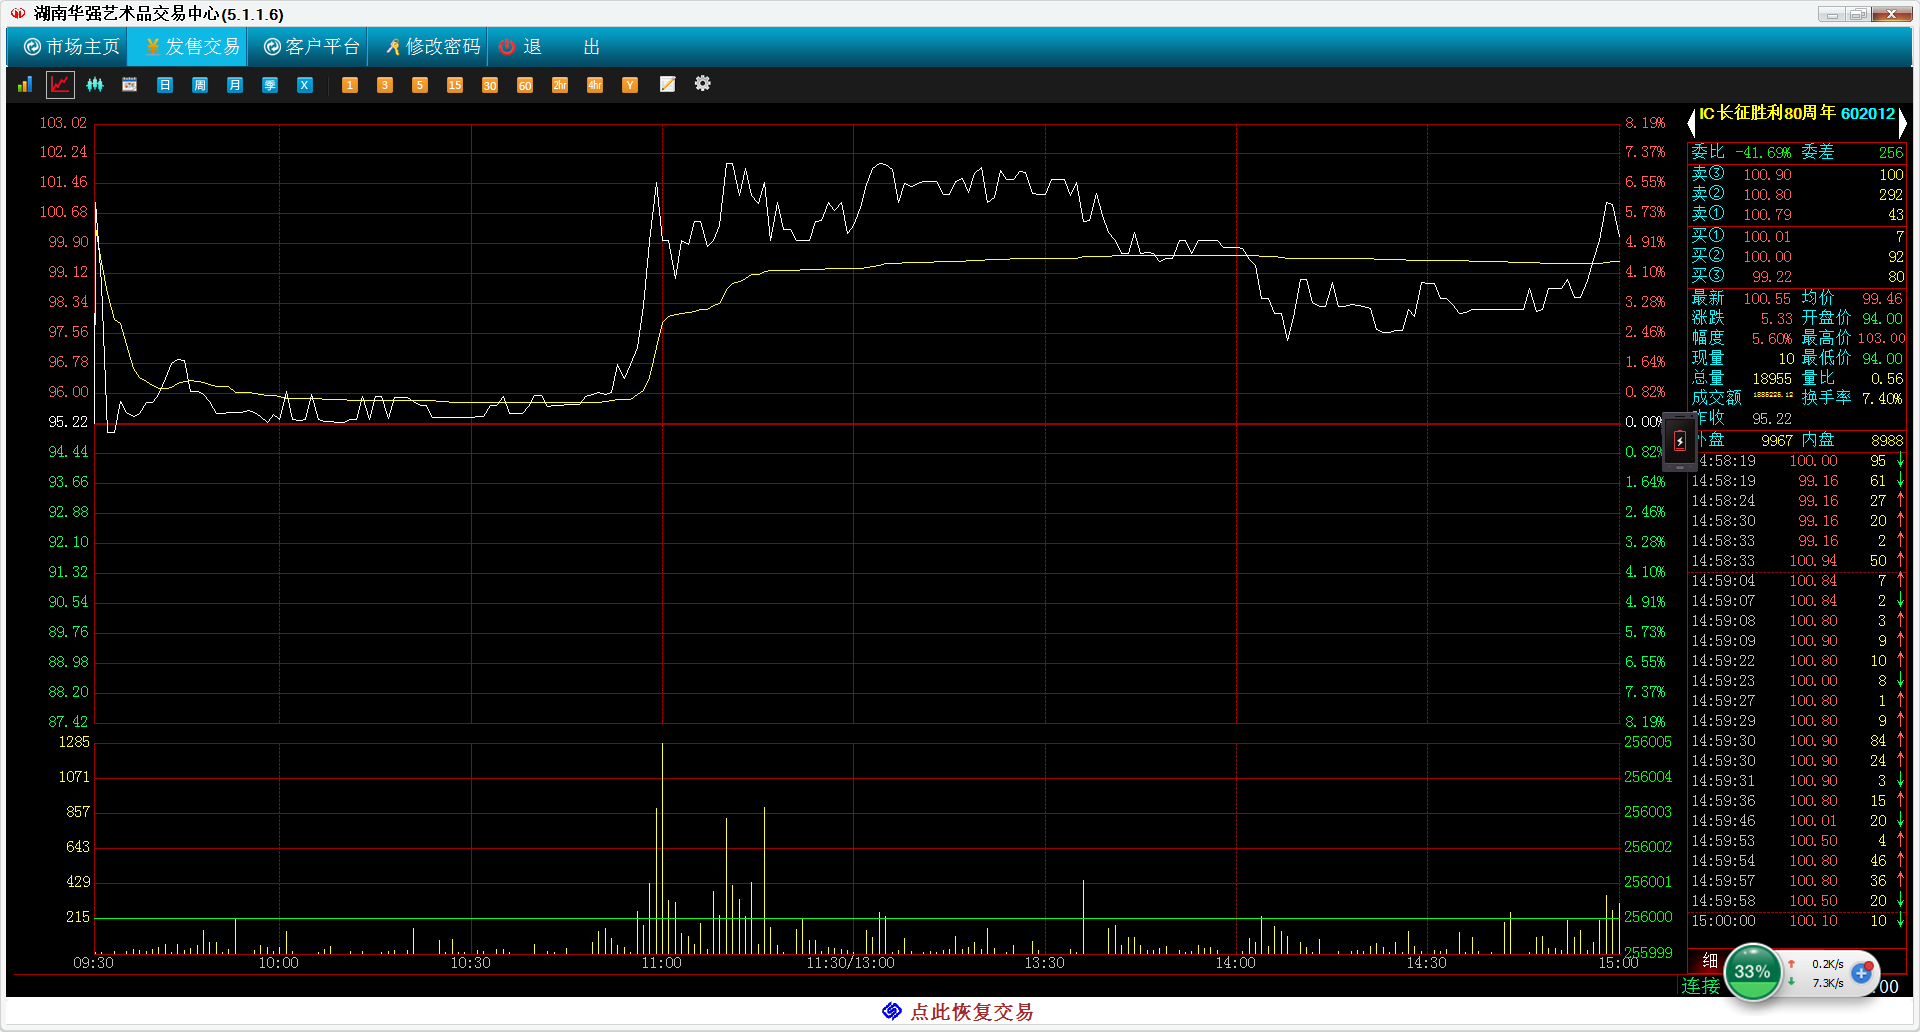Click the green 33% memory accelerator ball
The width and height of the screenshot is (1920, 1032).
click(x=1752, y=972)
